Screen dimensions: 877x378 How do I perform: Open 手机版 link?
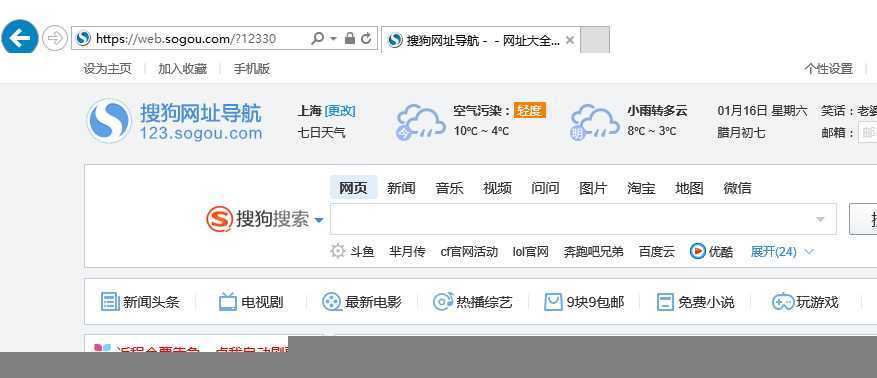coord(252,69)
